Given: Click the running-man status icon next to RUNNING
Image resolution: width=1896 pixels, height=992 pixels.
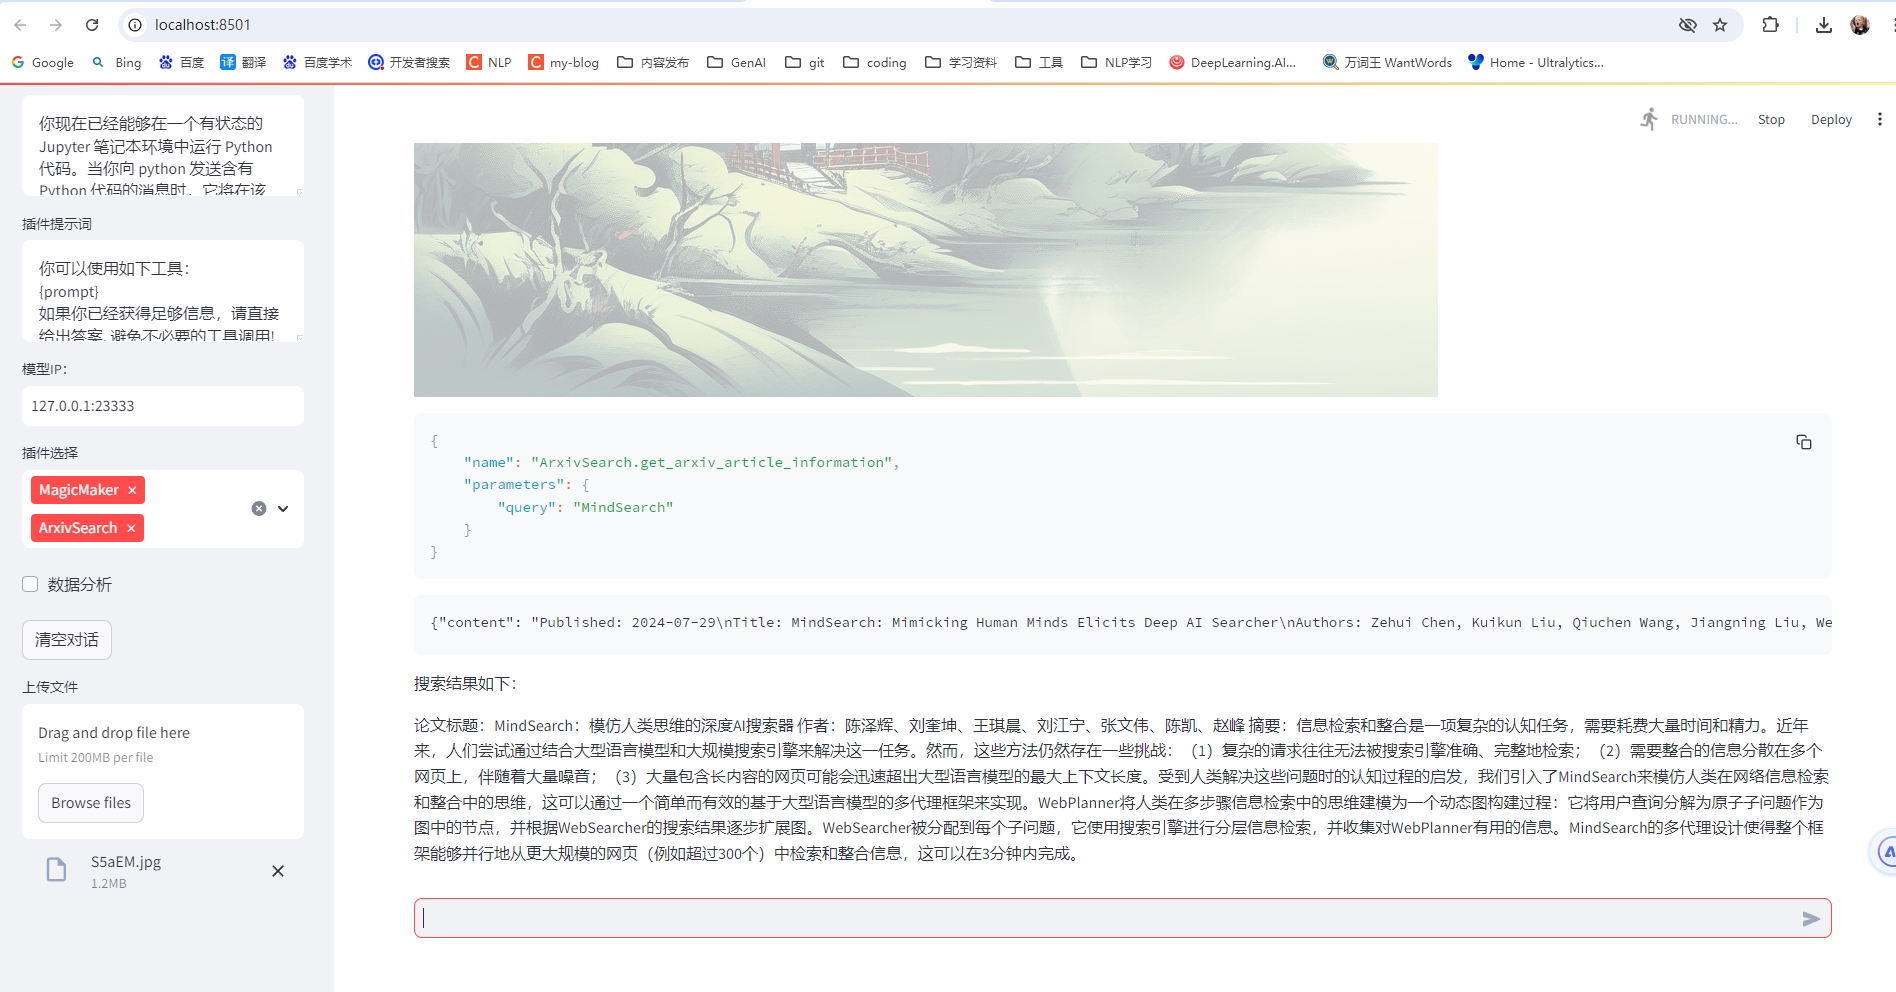Looking at the screenshot, I should pyautogui.click(x=1648, y=118).
